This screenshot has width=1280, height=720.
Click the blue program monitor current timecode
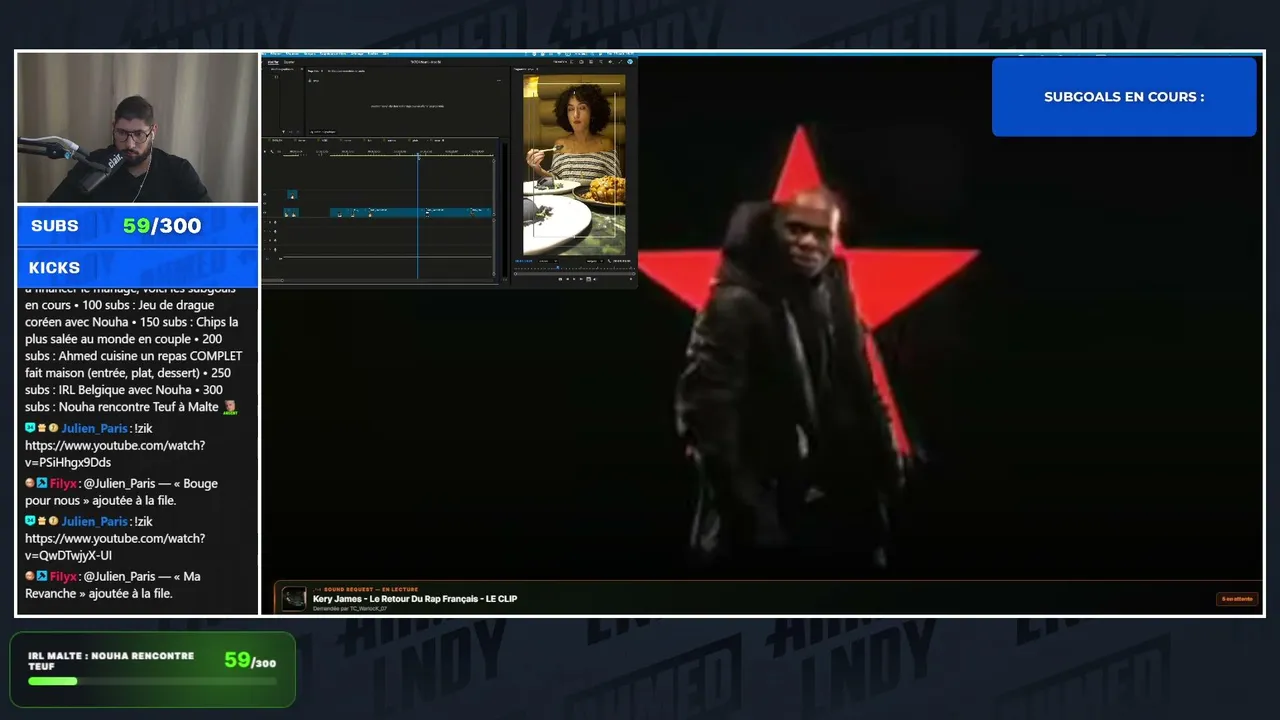coord(525,261)
